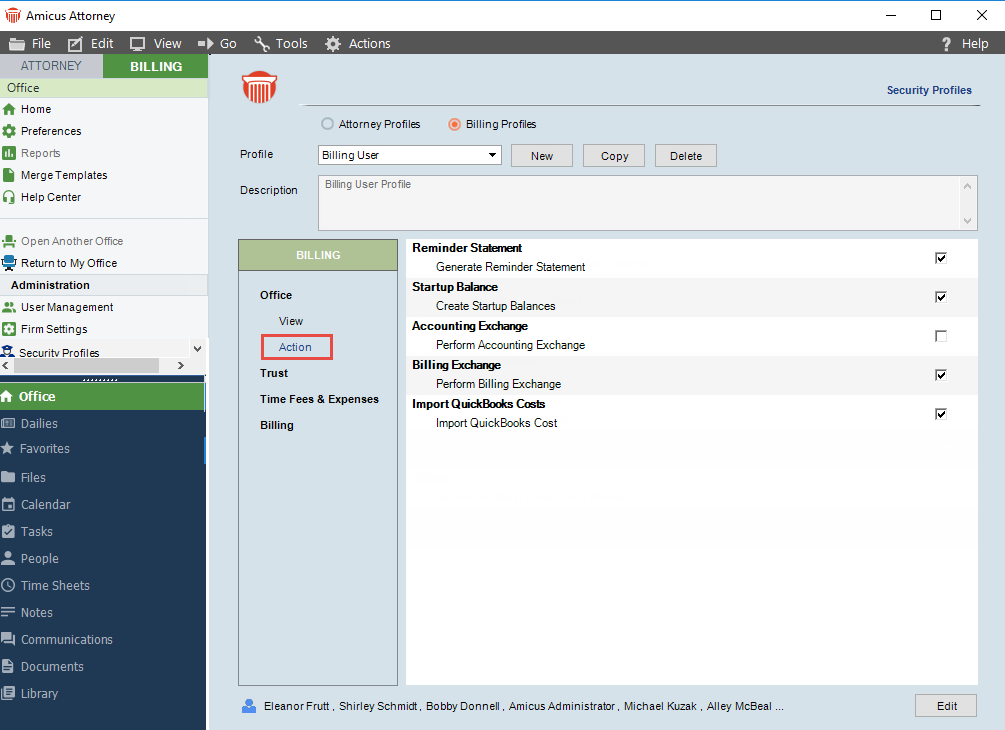
Task: Open the Tools menu
Action: [281, 43]
